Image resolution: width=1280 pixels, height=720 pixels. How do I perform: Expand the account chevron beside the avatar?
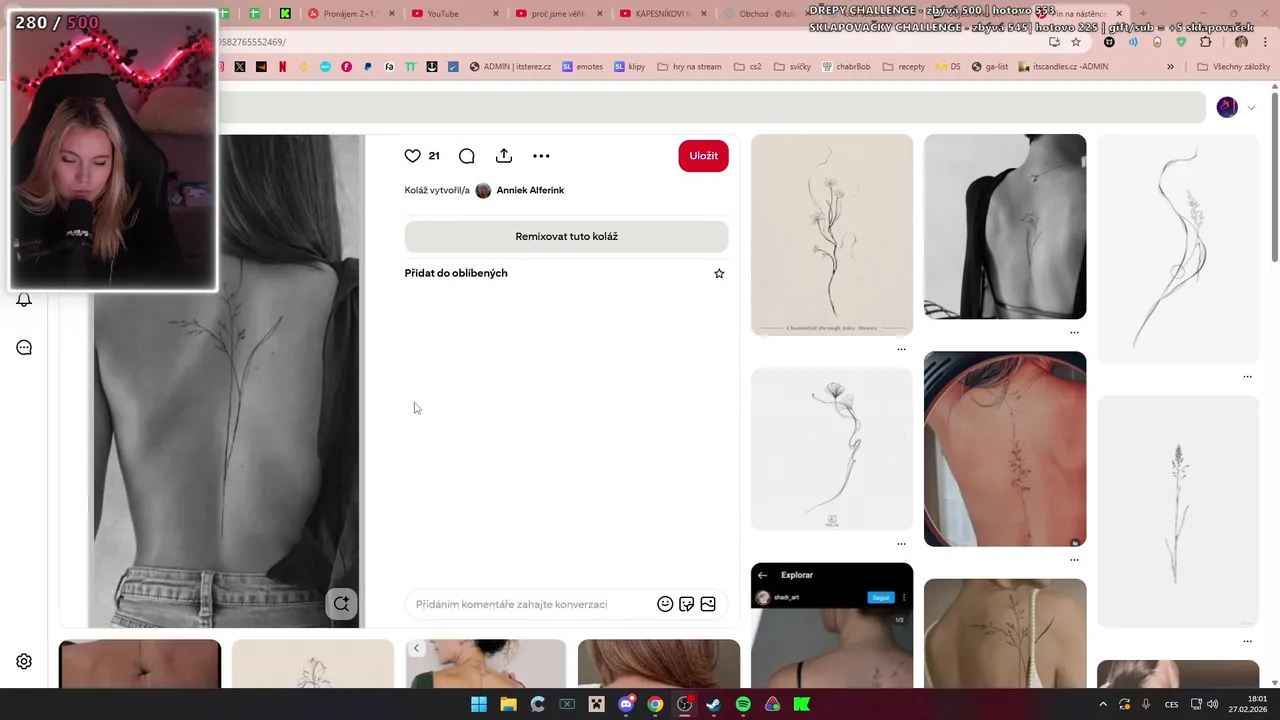1251,108
